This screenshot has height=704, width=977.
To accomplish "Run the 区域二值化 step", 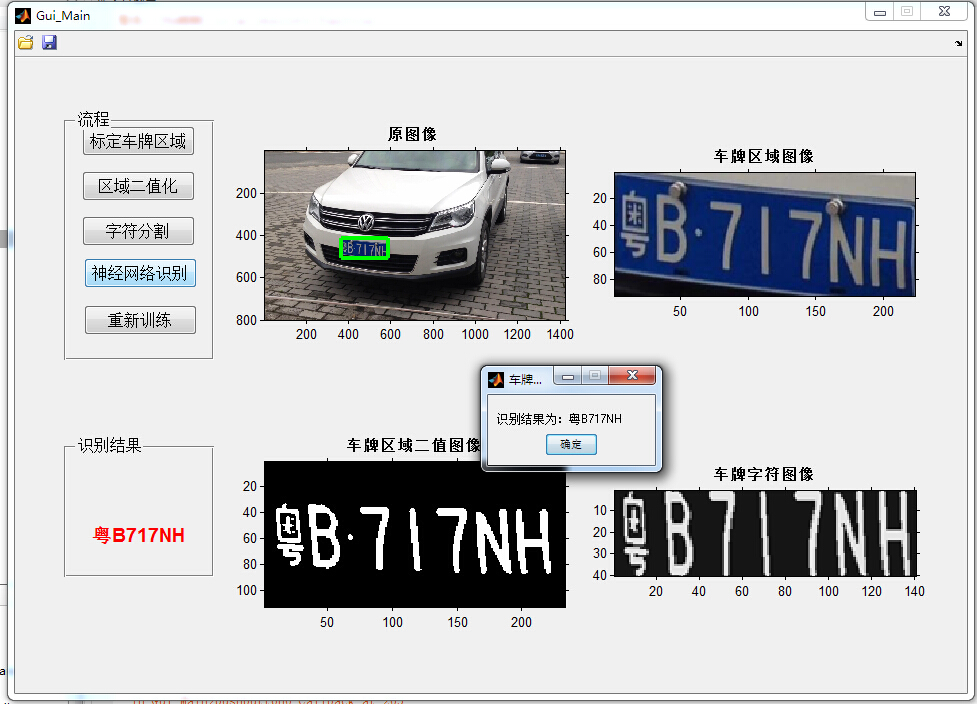I will click(x=138, y=186).
